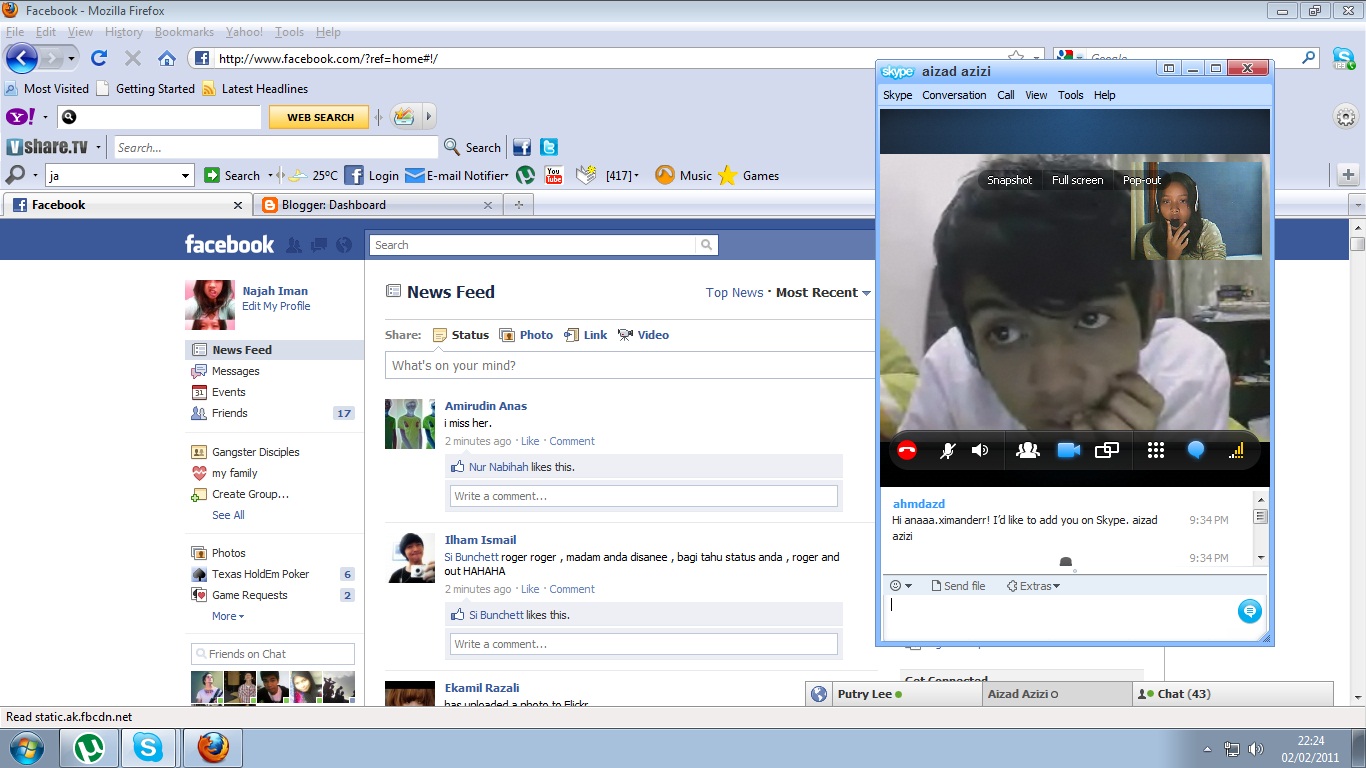The height and width of the screenshot is (768, 1366).
Task: Toggle the Skype video camera button
Action: point(1068,451)
